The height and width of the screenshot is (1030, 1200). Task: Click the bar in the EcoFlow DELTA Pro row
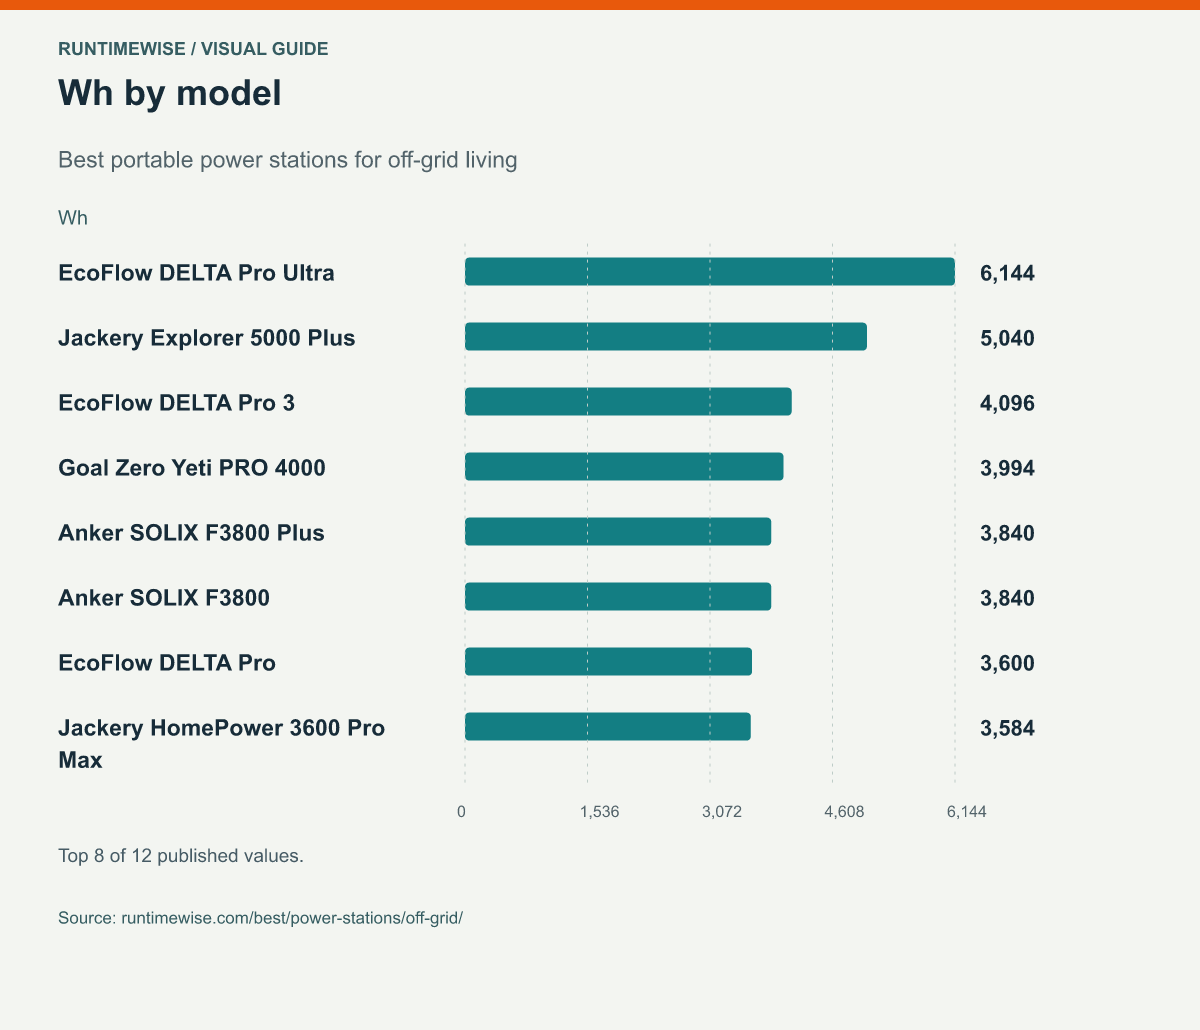coord(608,662)
